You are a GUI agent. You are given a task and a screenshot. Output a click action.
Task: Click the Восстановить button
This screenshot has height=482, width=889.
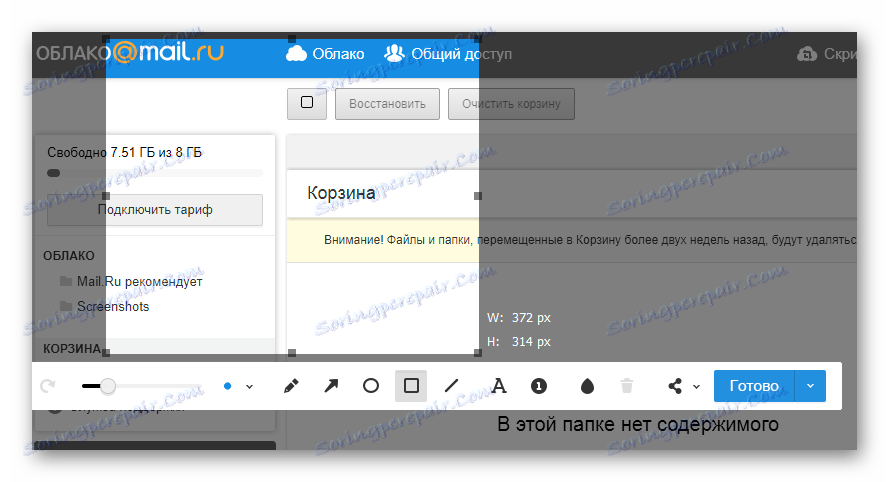pos(387,104)
